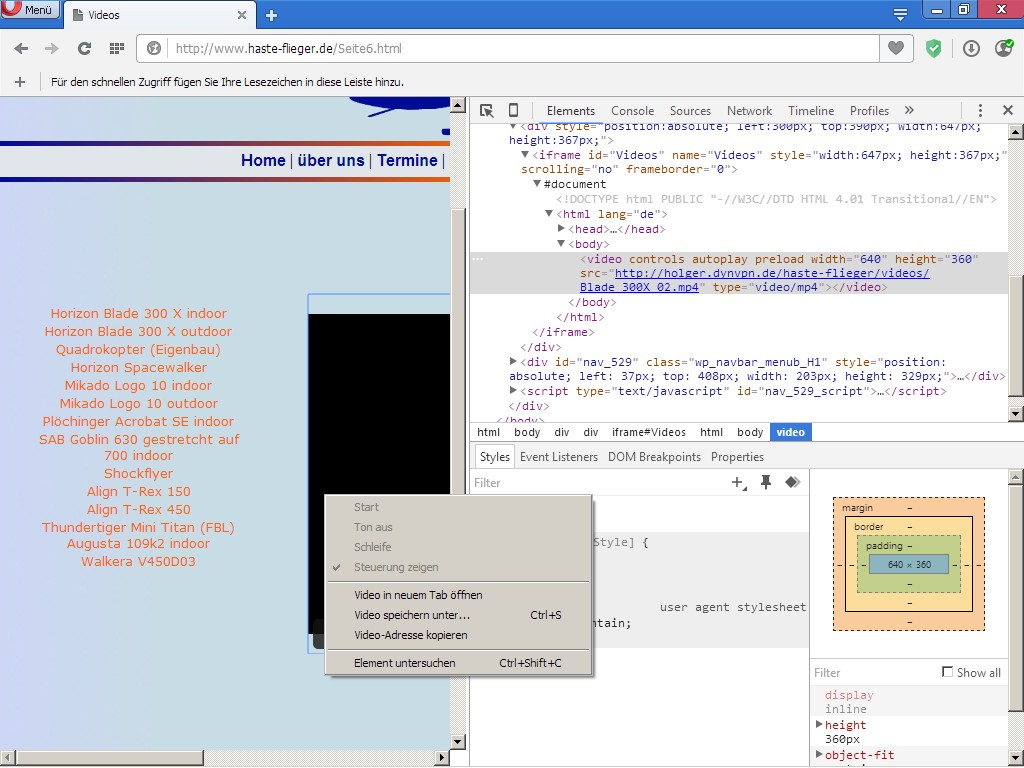1024x768 pixels.
Task: Choose 'Video in neuem Tab öffnen'
Action: click(459, 595)
